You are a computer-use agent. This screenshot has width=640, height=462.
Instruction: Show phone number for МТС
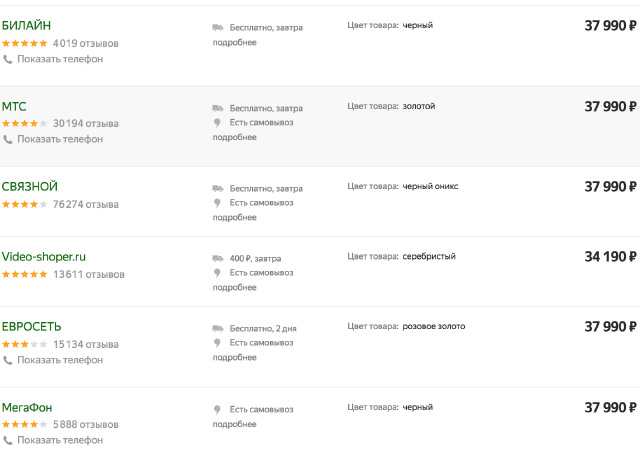(60, 139)
